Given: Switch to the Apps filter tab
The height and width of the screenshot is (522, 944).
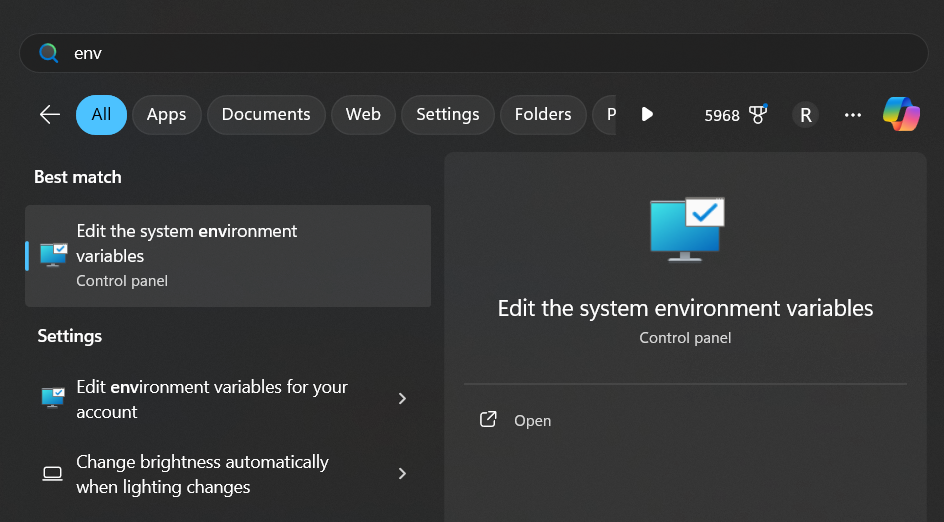Looking at the screenshot, I should click(167, 114).
